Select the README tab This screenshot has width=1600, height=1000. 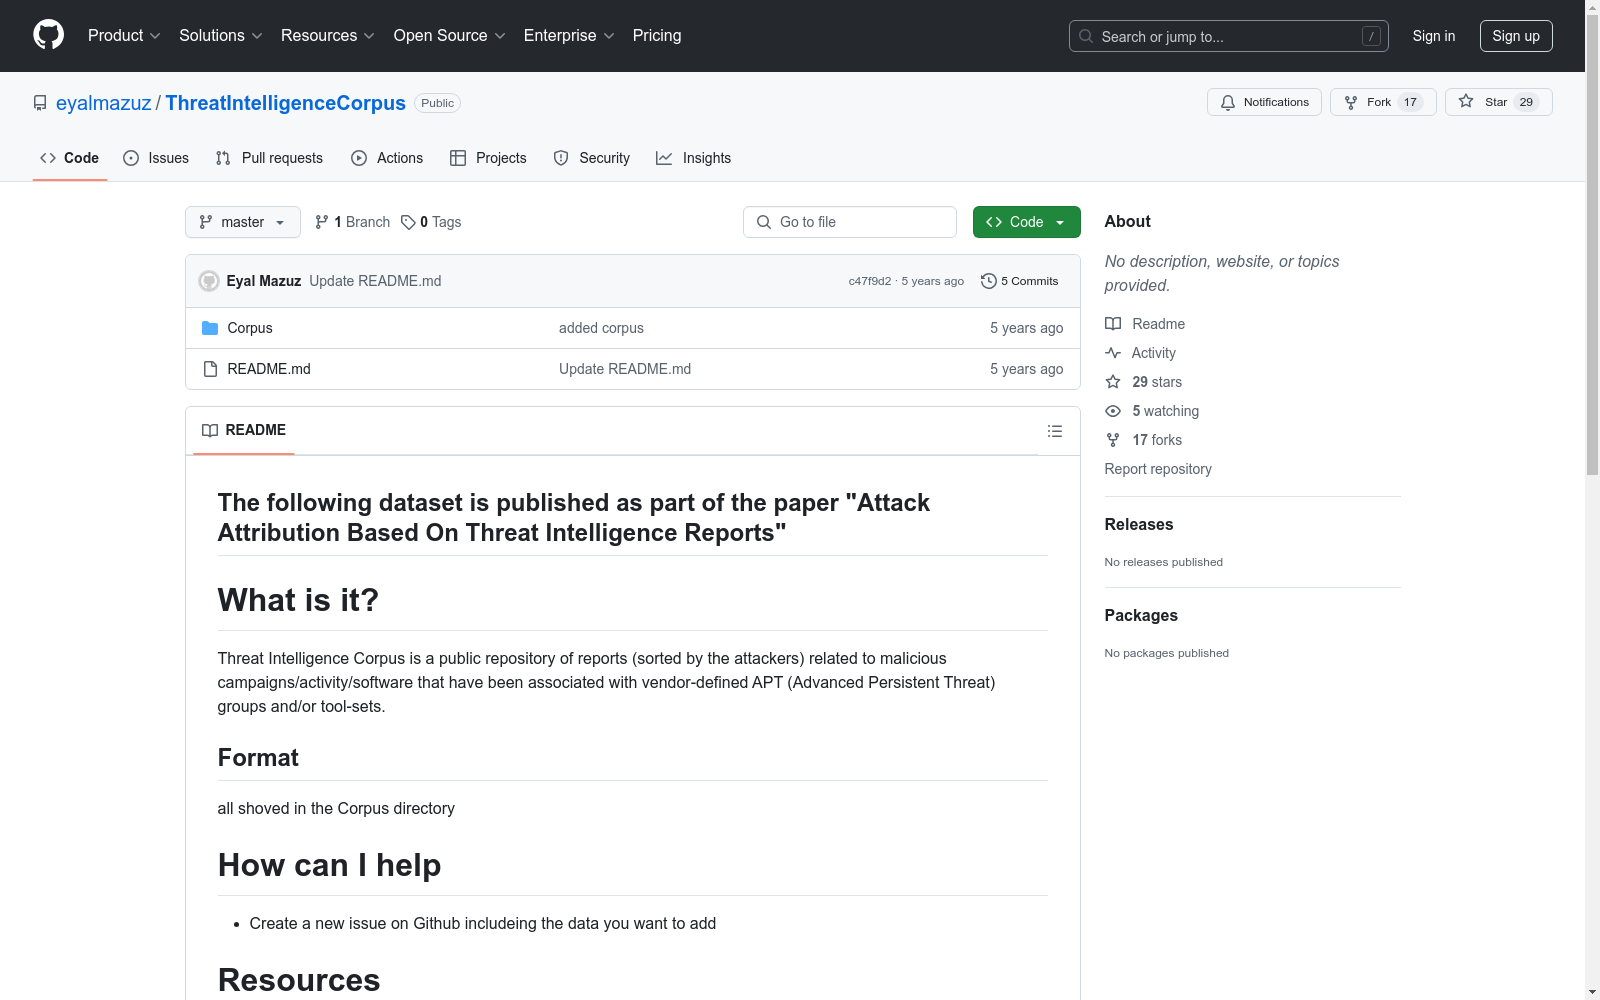(244, 430)
